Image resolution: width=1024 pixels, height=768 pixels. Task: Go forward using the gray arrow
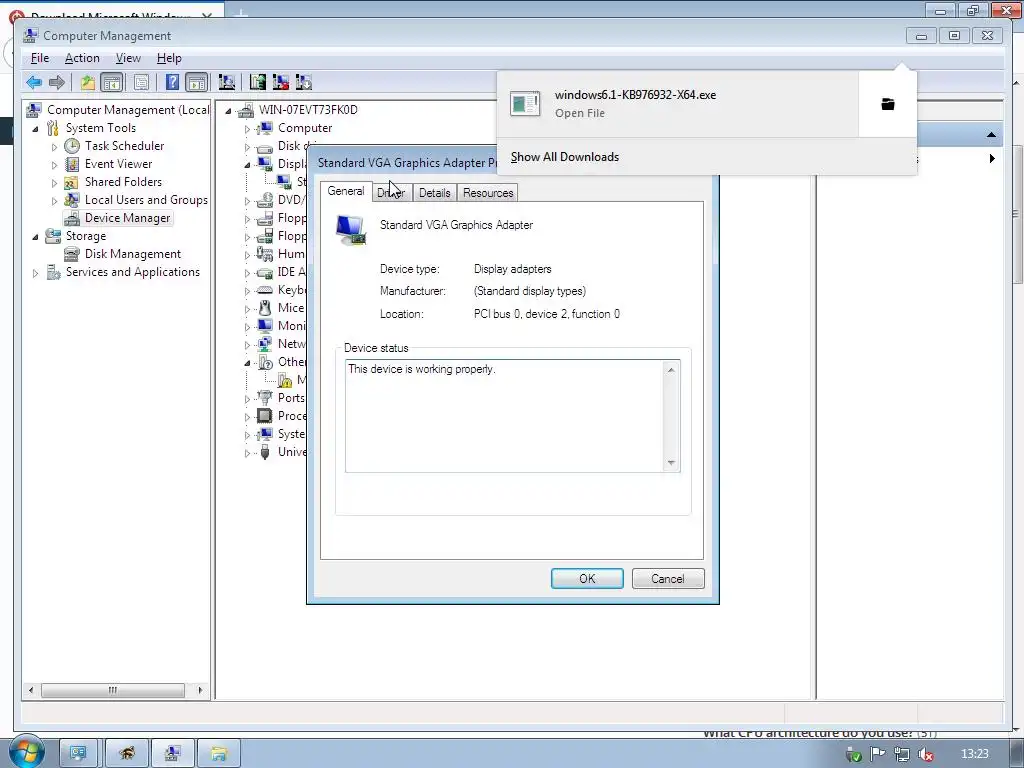pyautogui.click(x=57, y=82)
